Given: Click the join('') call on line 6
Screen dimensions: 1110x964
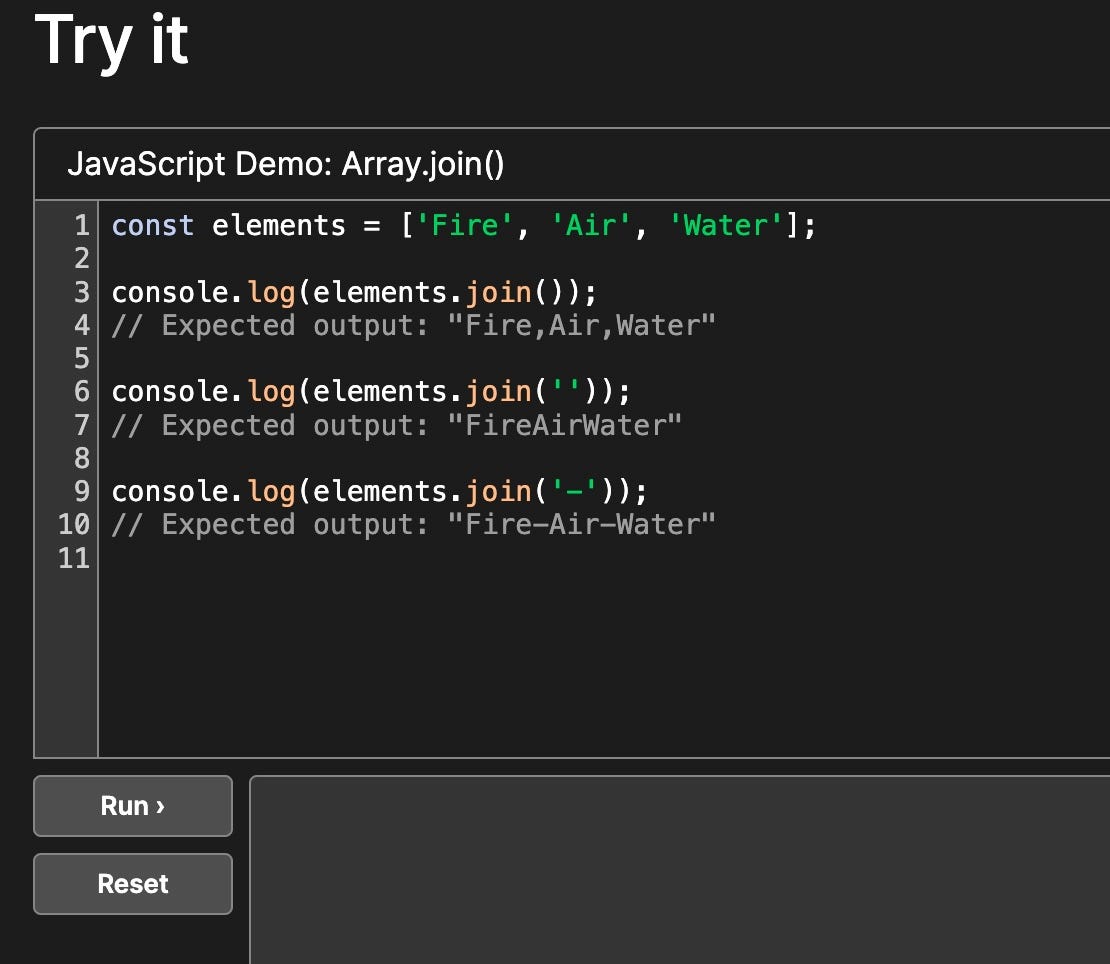Looking at the screenshot, I should 530,391.
